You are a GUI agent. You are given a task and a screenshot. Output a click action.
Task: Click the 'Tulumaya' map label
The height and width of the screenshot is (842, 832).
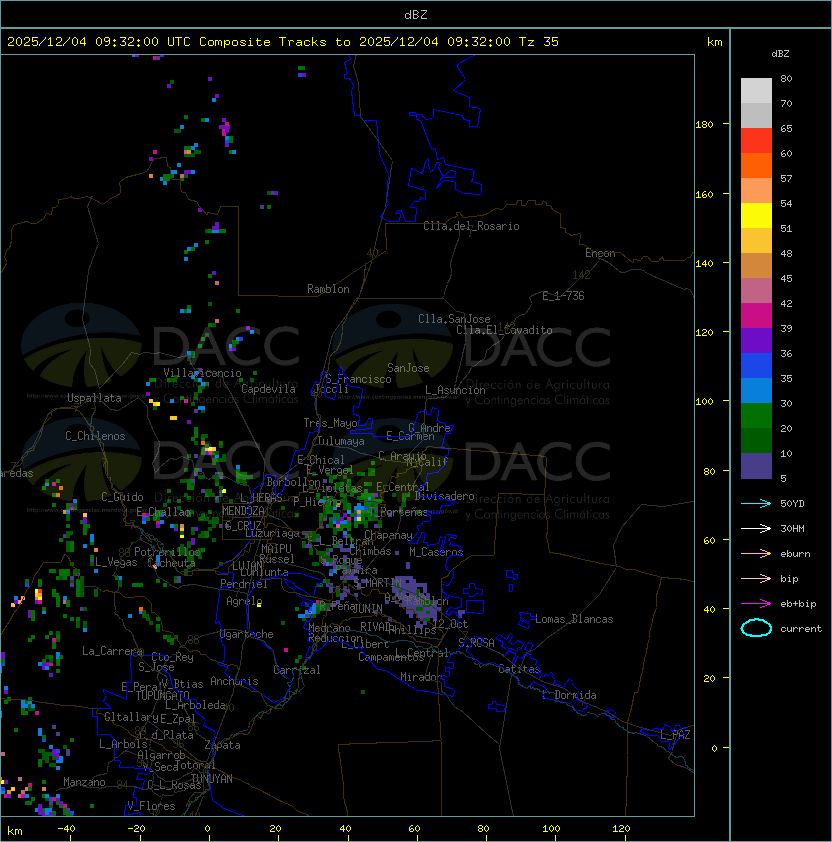(341, 441)
